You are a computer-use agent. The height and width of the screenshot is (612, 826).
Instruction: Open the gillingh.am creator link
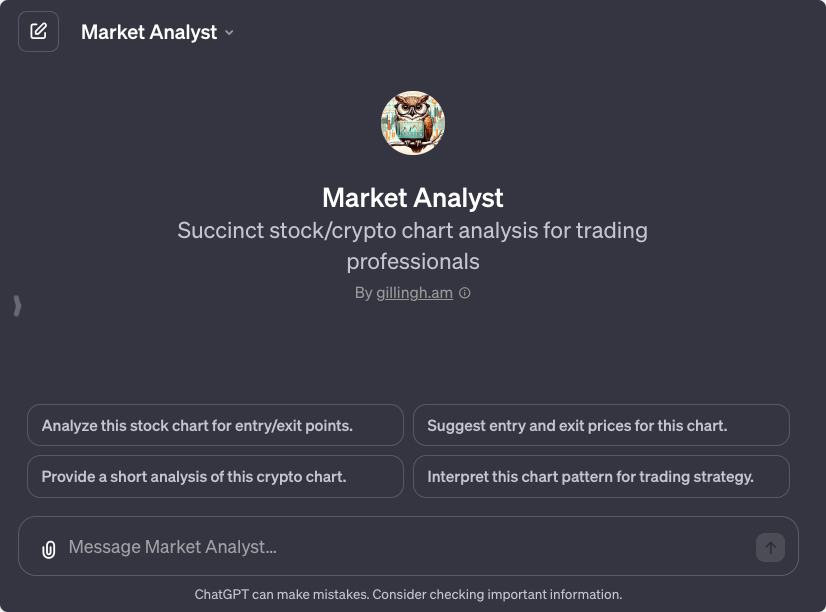click(414, 293)
